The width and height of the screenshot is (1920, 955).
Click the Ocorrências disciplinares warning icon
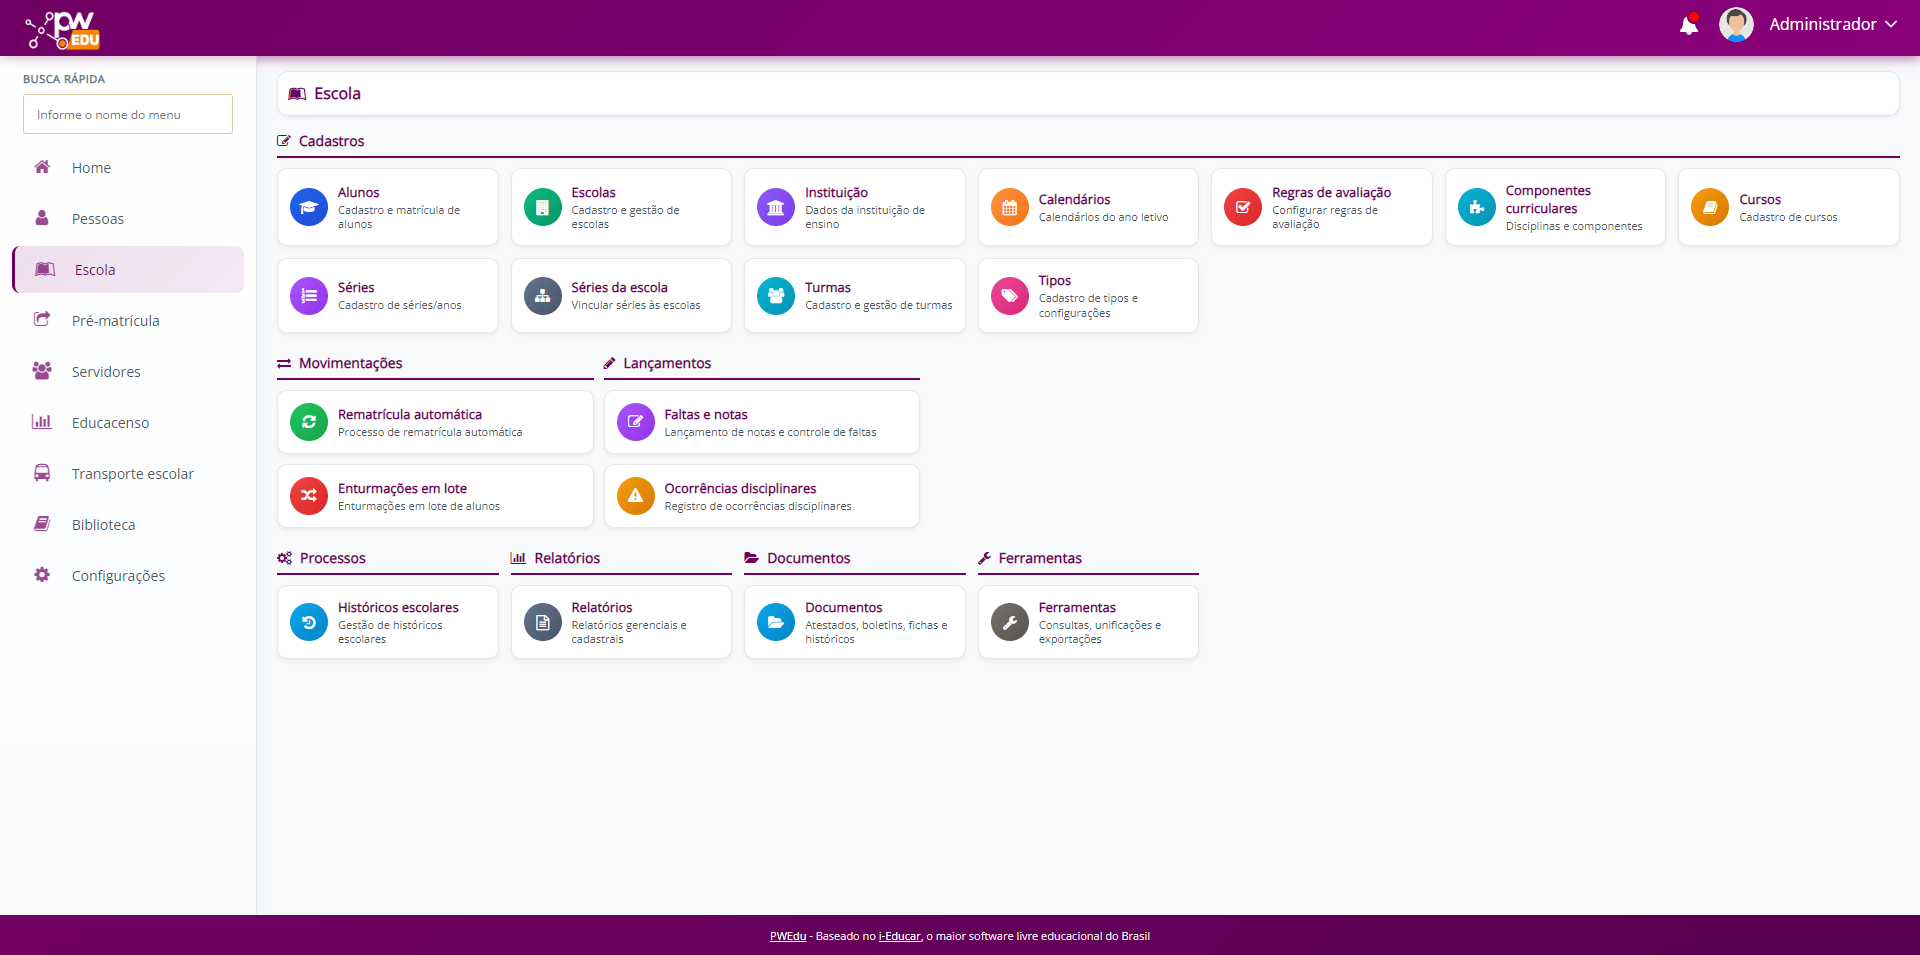(635, 496)
